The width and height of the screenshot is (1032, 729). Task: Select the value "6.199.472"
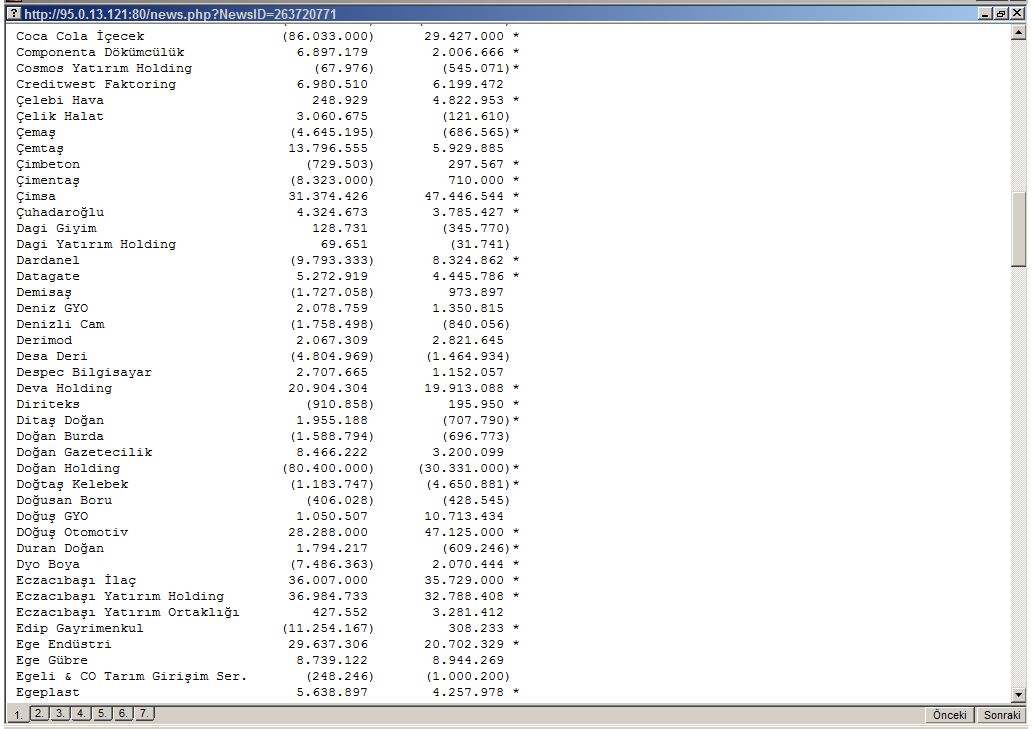(x=468, y=84)
